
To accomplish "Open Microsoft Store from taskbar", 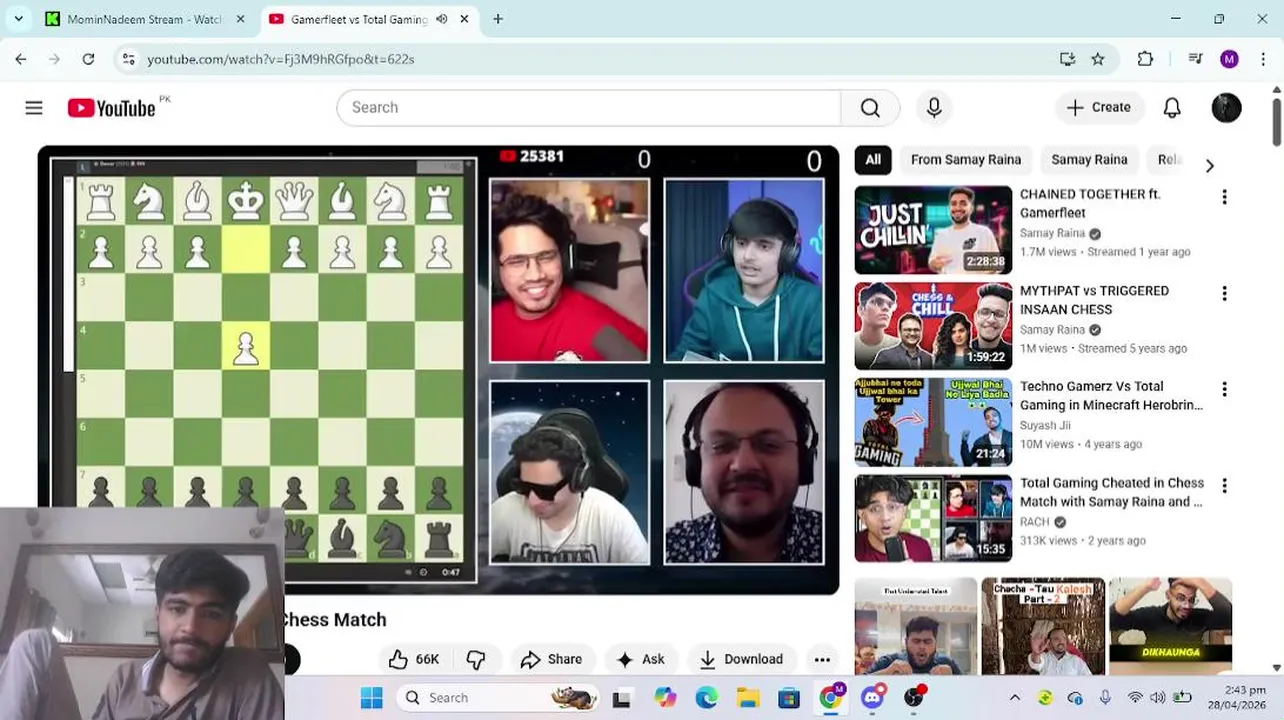I will click(x=789, y=698).
